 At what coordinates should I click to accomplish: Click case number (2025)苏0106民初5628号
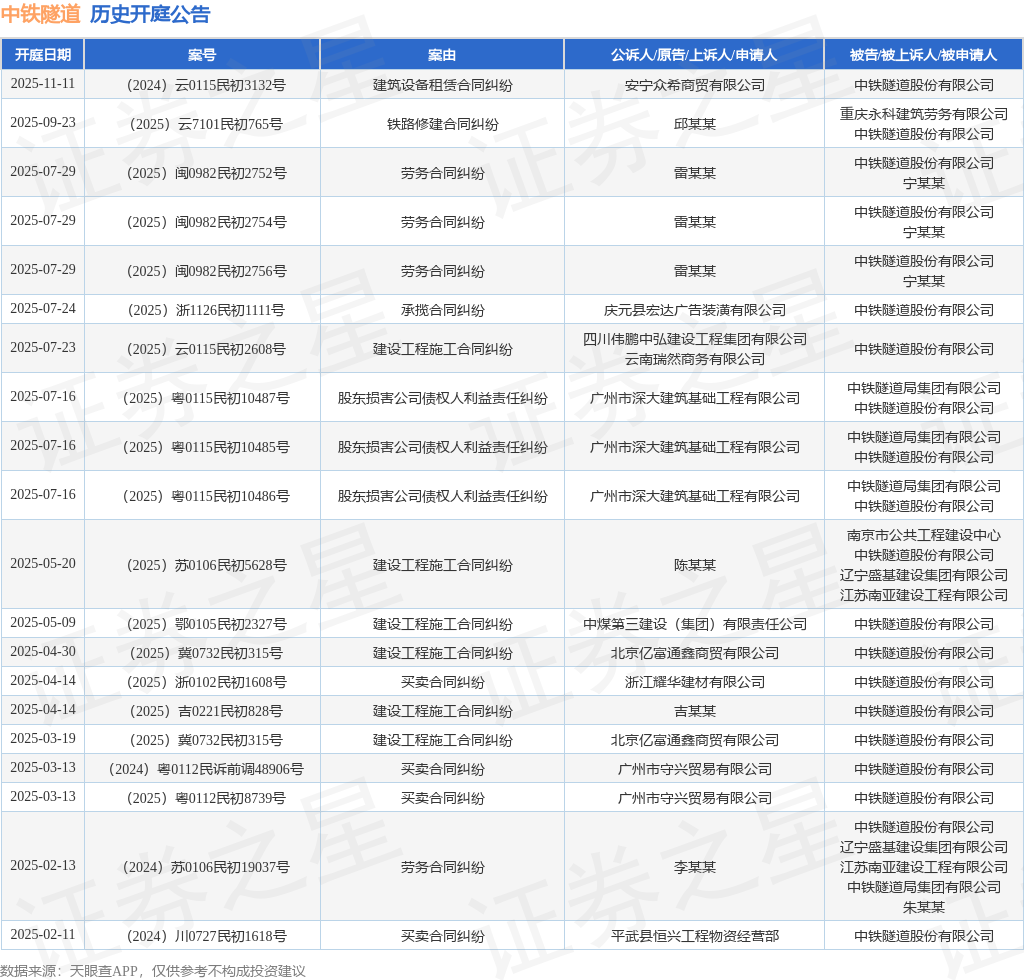coord(206,565)
